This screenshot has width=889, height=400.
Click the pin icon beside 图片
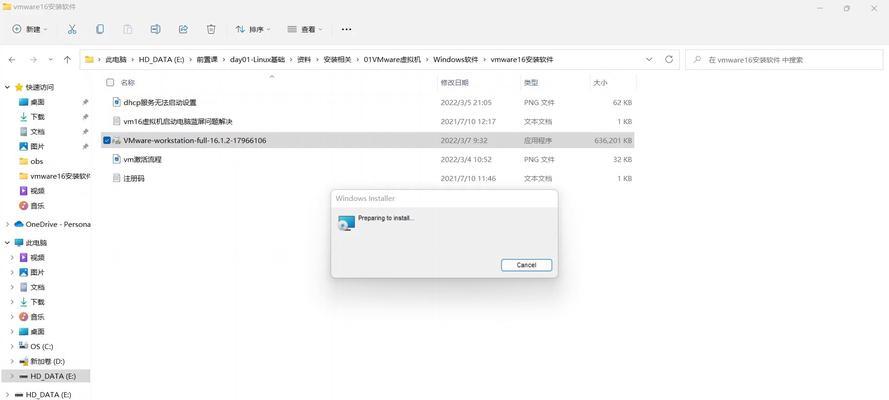coord(85,146)
